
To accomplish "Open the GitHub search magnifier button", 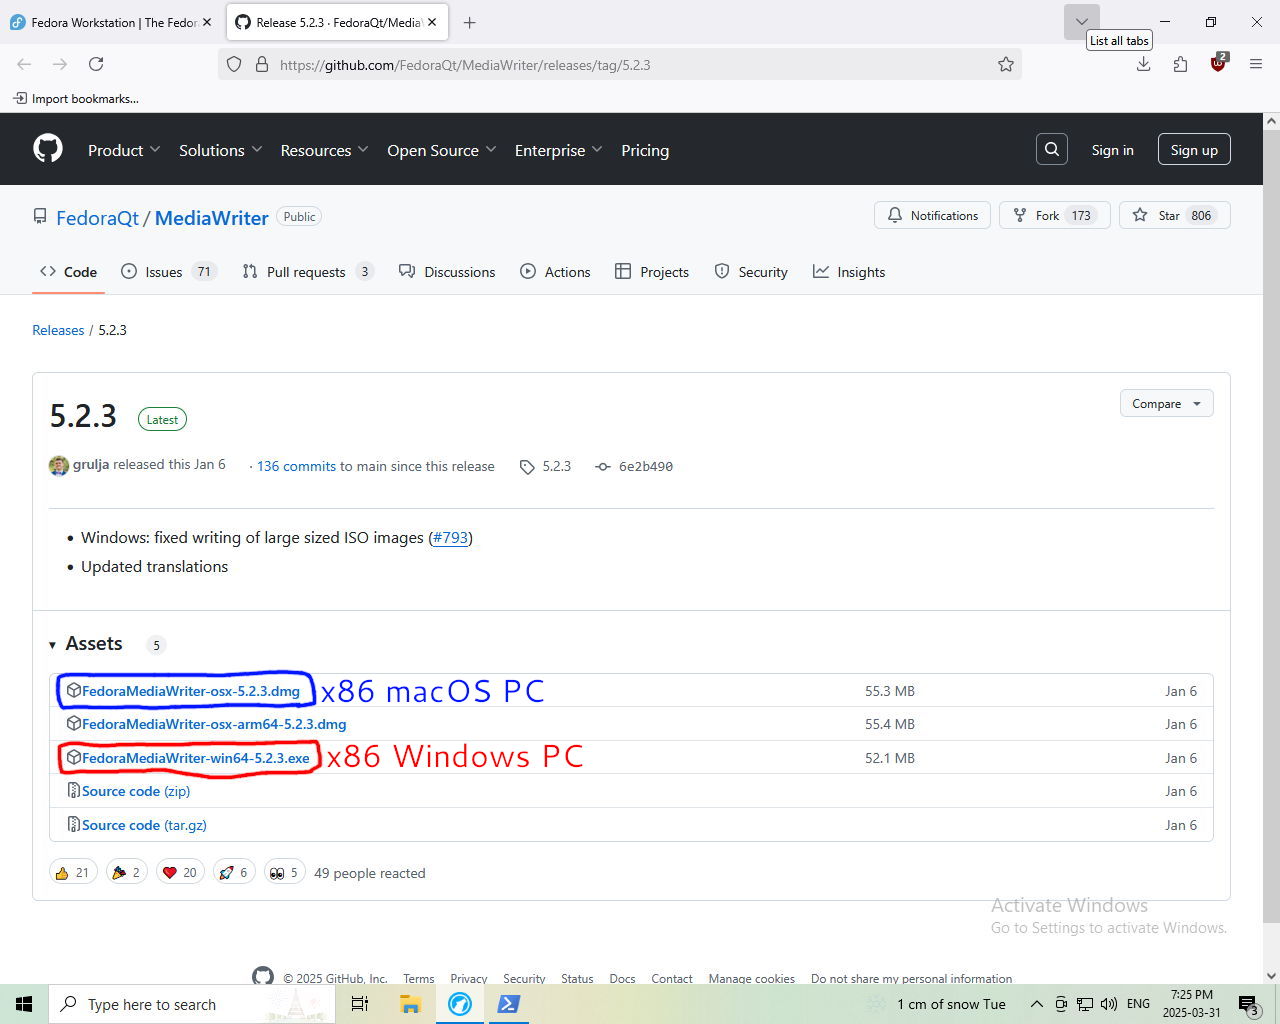I will (1052, 150).
